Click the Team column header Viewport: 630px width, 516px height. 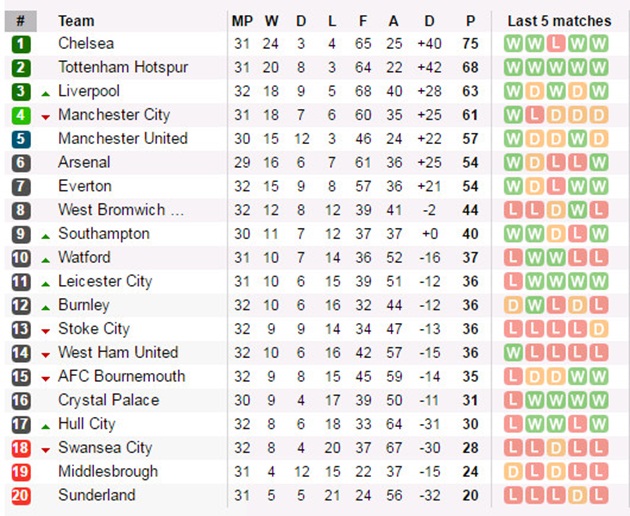click(x=76, y=21)
